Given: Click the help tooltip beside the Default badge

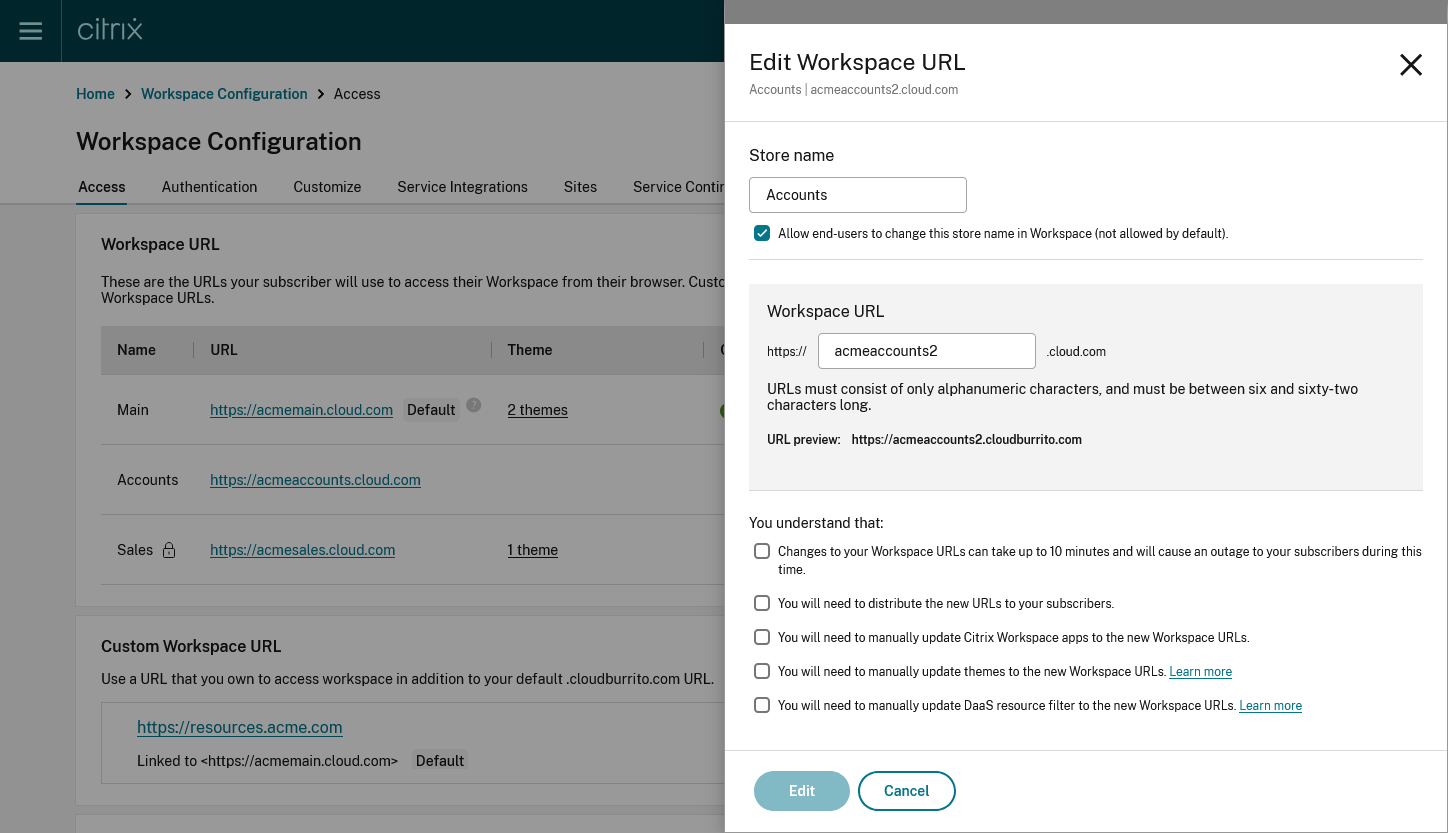Looking at the screenshot, I should [x=473, y=404].
